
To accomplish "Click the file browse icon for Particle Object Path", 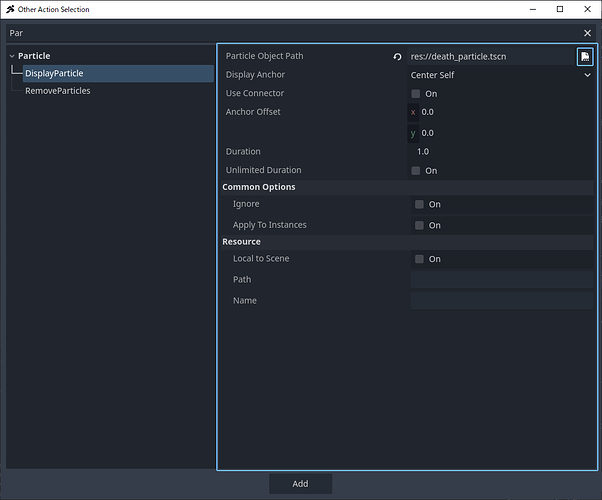I will 585,57.
